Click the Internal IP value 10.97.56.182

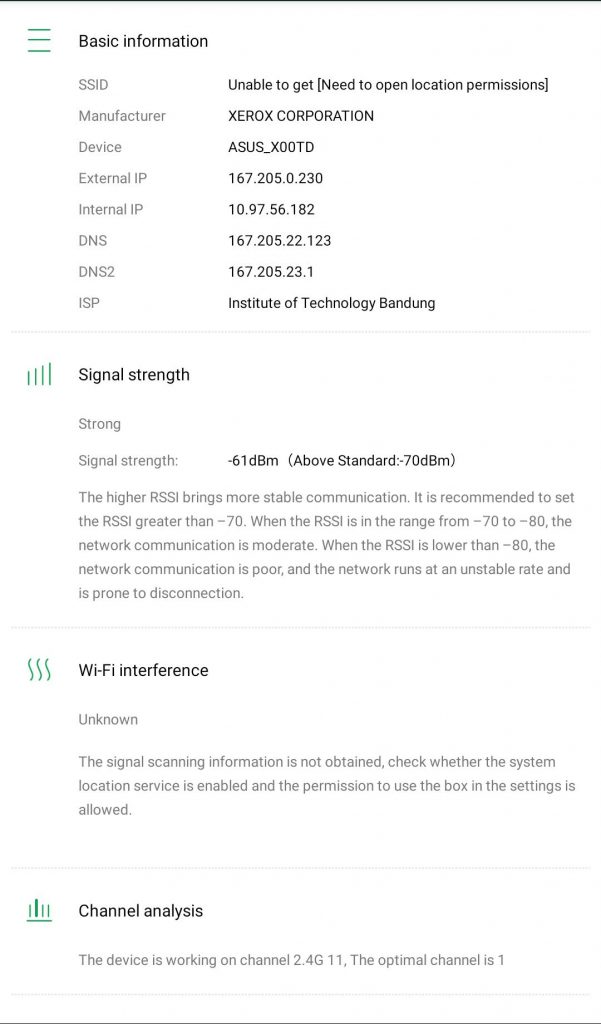point(271,209)
